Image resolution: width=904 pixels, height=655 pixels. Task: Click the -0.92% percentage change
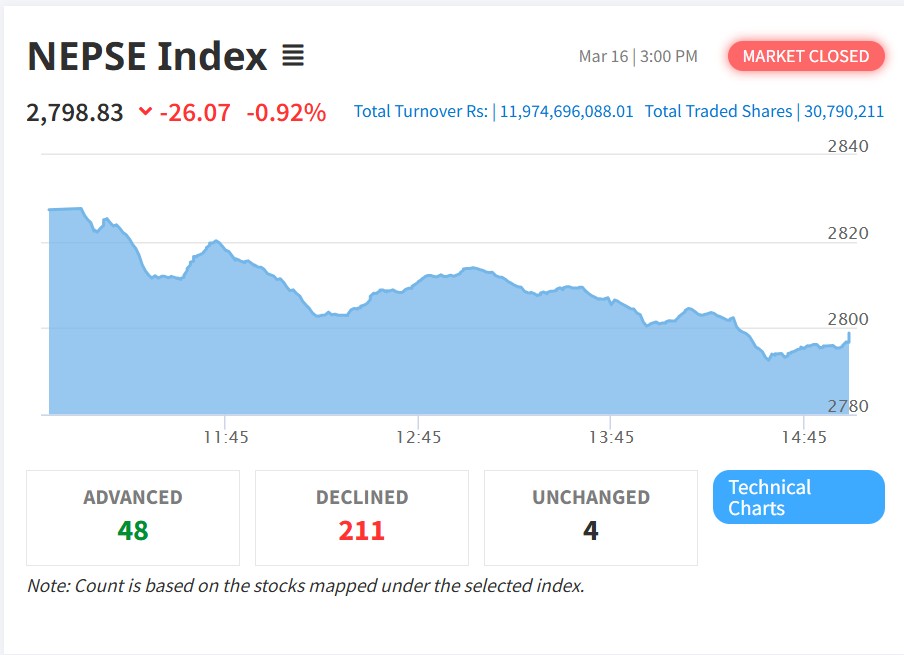[x=285, y=112]
